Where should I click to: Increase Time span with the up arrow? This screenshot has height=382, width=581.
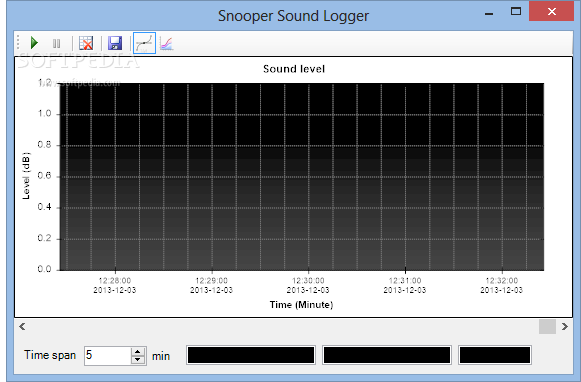pos(138,352)
